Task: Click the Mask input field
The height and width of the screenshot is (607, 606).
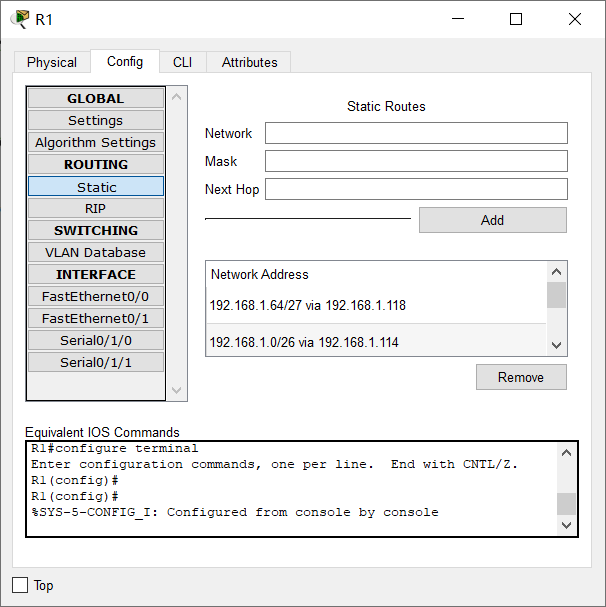Action: click(x=416, y=161)
